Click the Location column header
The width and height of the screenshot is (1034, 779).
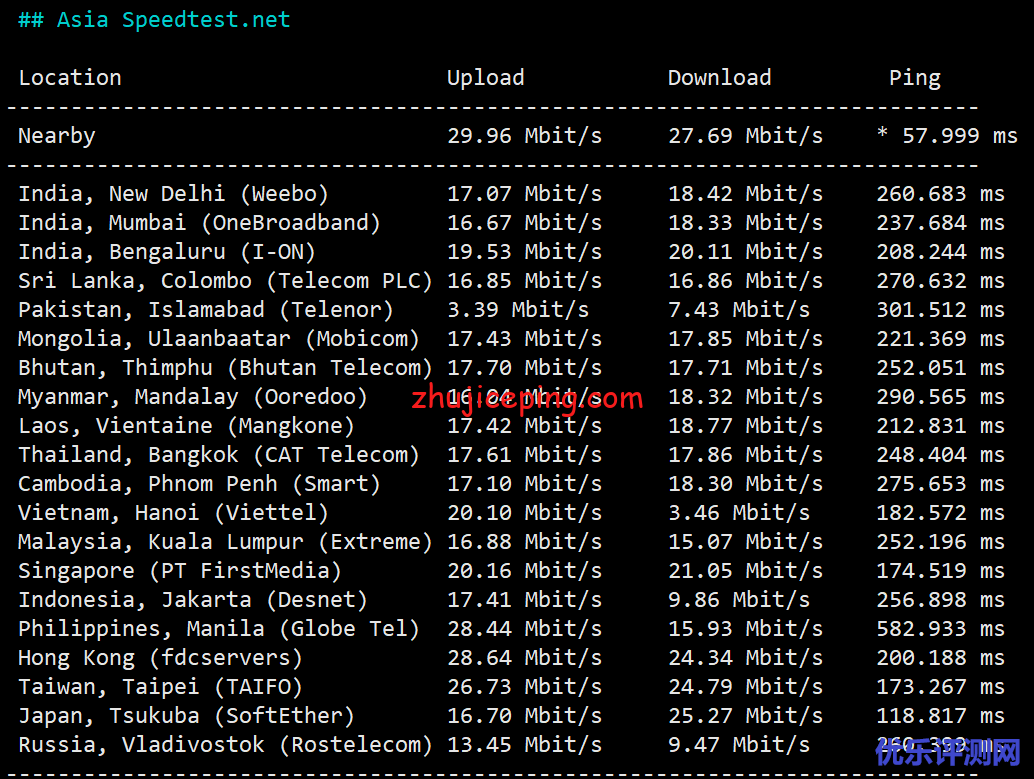tap(70, 78)
